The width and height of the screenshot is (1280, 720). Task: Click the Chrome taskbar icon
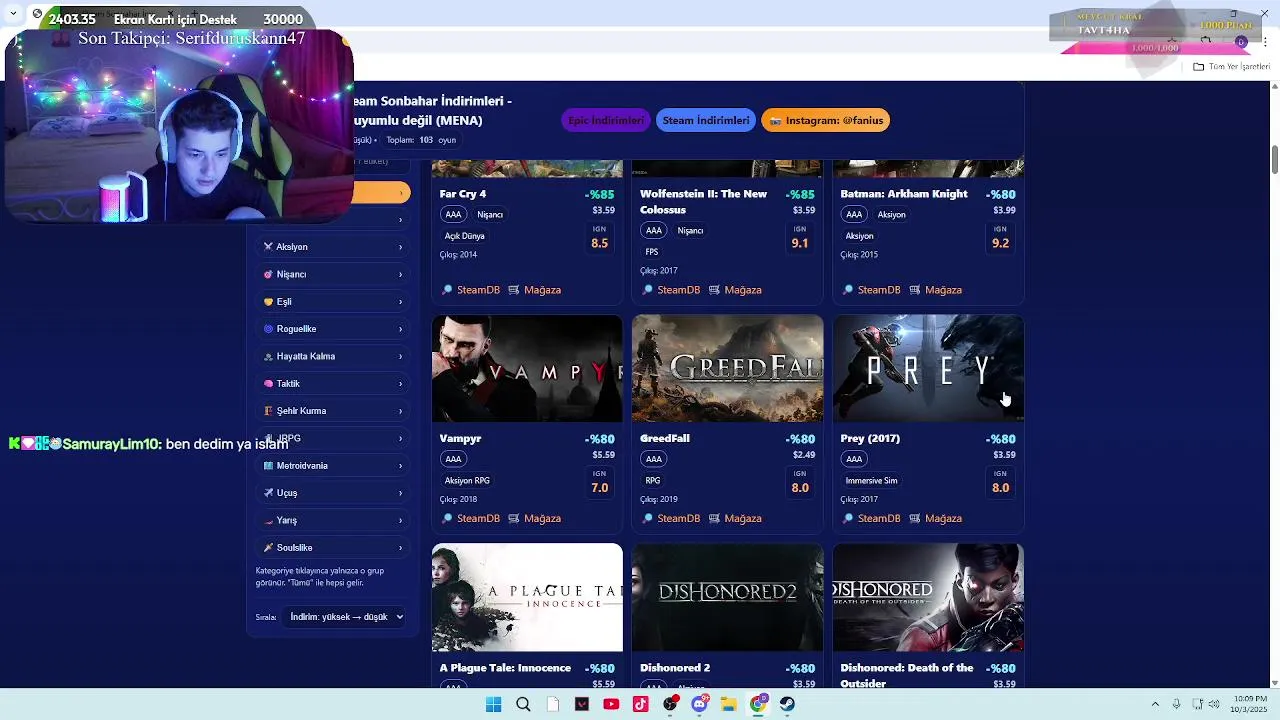click(x=759, y=704)
